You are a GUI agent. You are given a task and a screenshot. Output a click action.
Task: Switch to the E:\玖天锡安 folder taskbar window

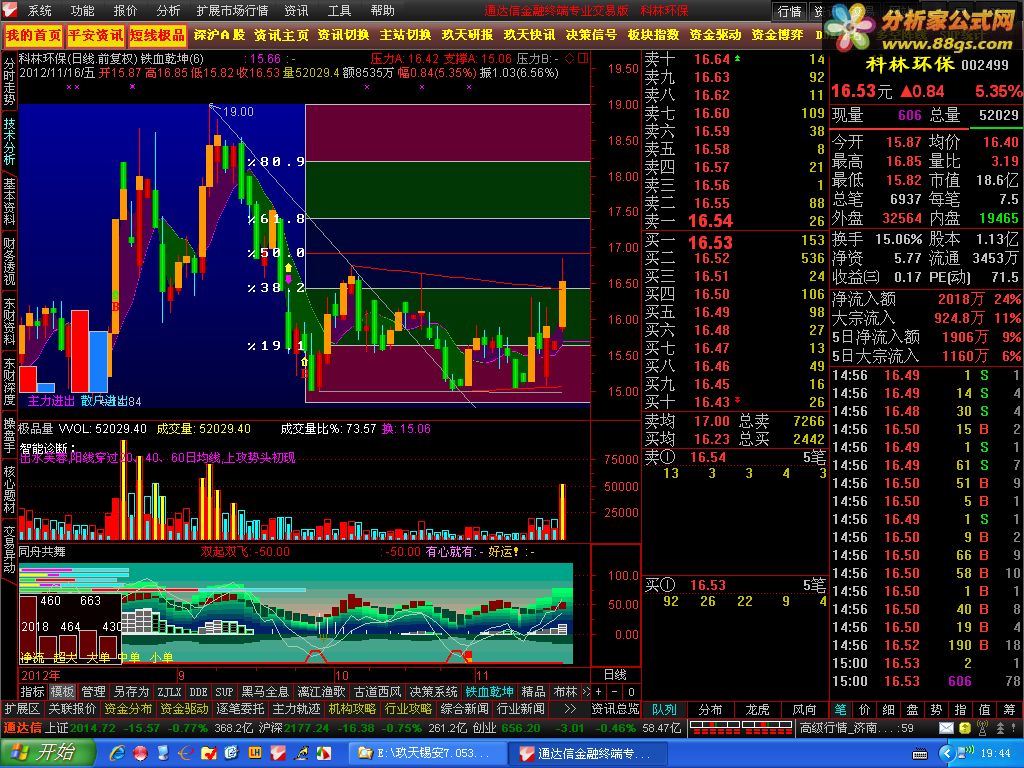tap(428, 754)
